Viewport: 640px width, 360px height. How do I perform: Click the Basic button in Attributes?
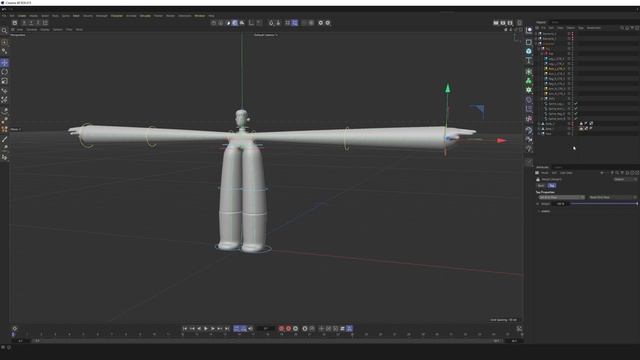click(x=541, y=186)
